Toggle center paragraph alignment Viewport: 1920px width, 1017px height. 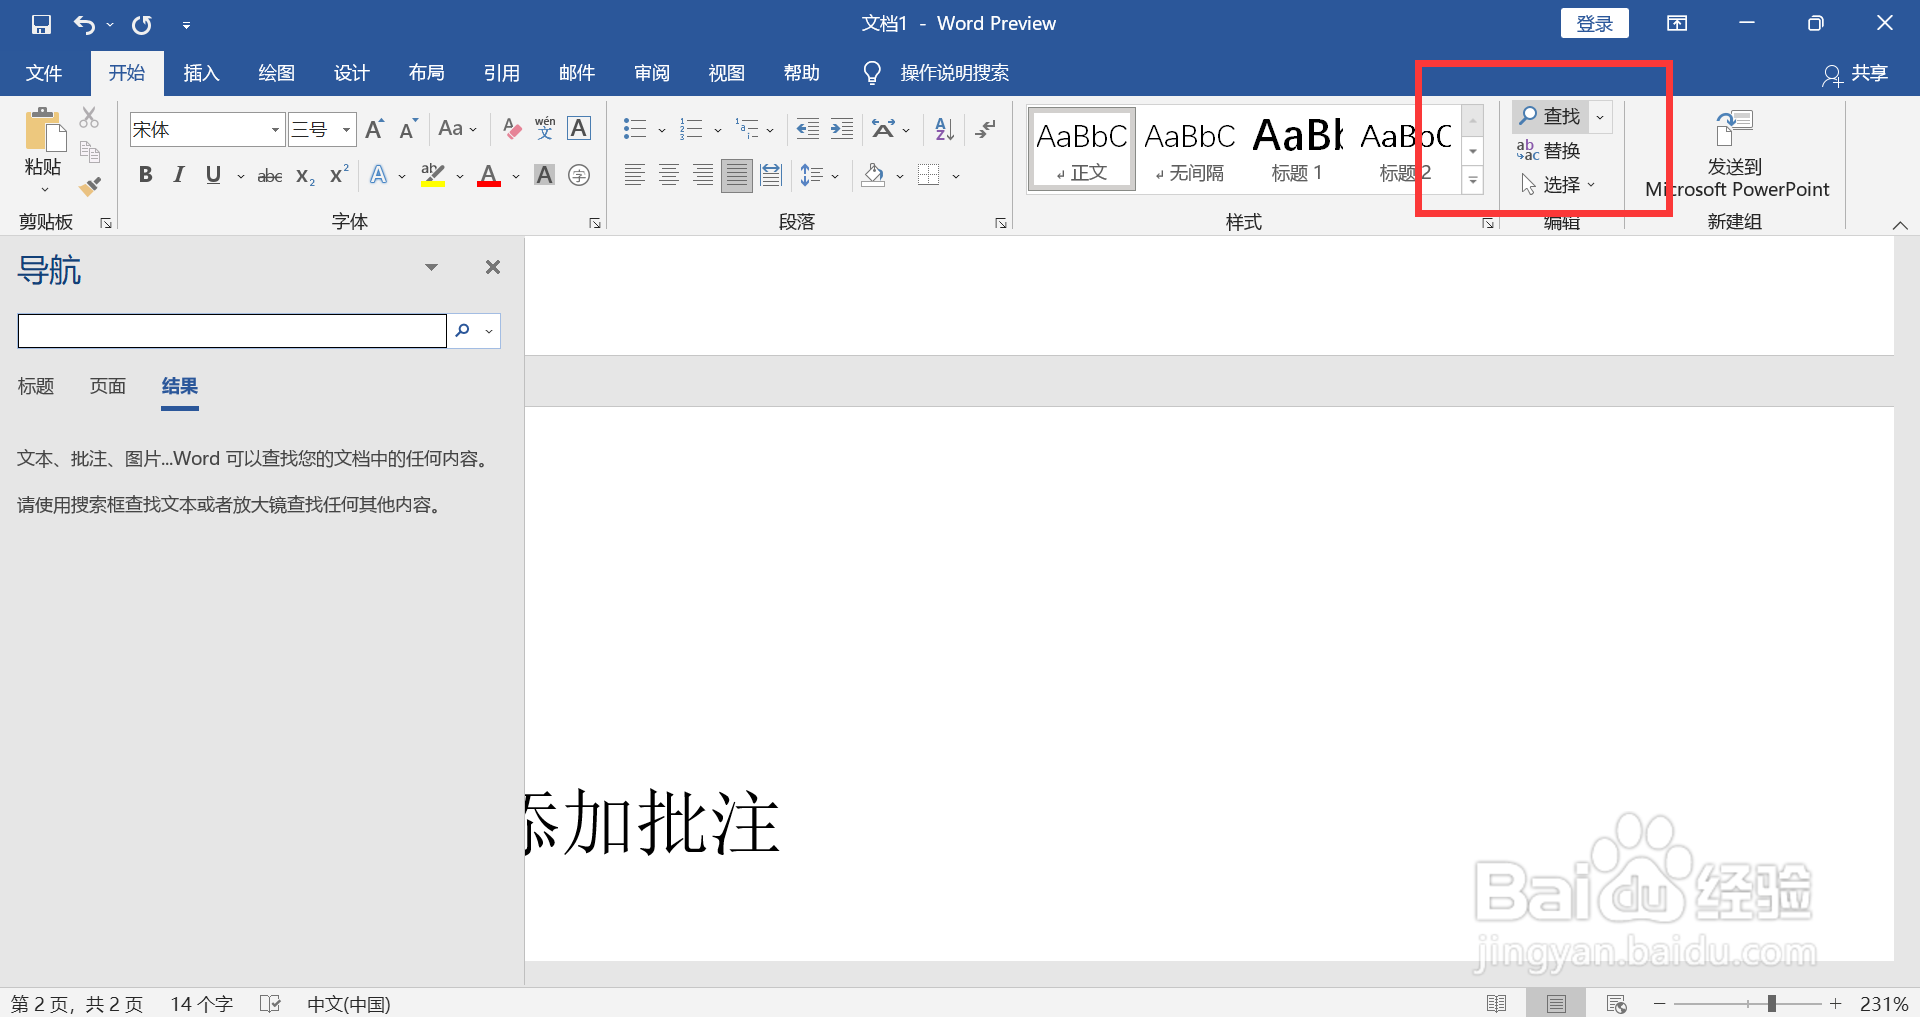pyautogui.click(x=669, y=176)
